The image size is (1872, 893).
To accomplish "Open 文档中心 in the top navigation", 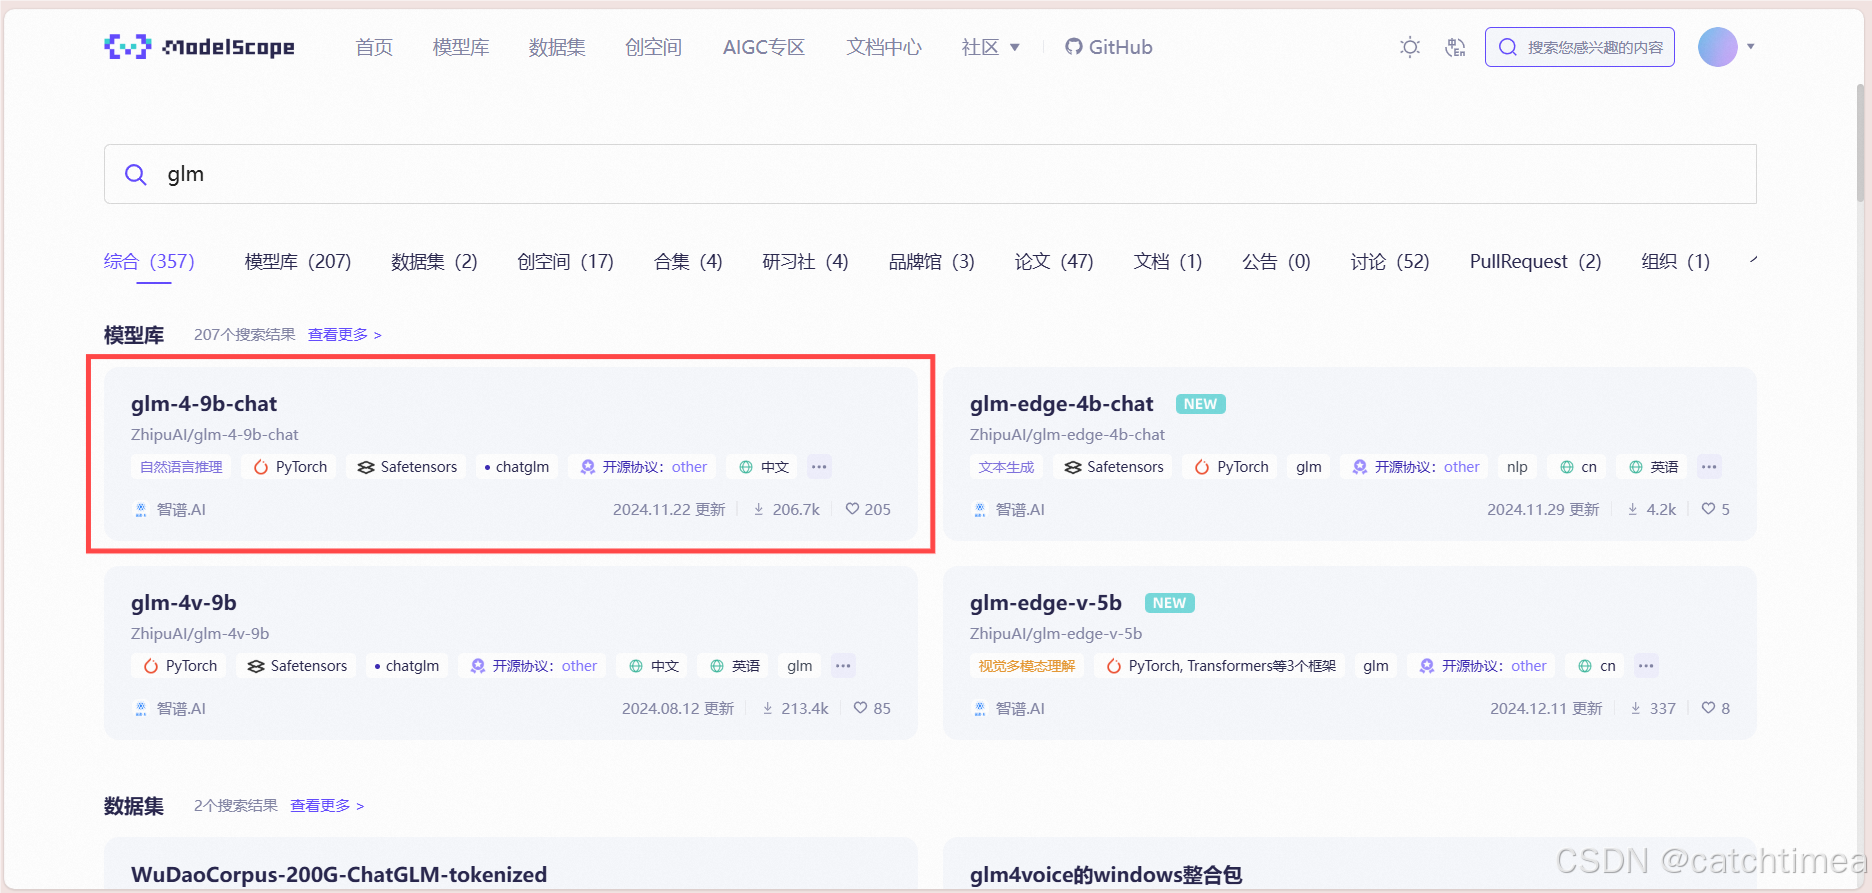I will pos(884,47).
